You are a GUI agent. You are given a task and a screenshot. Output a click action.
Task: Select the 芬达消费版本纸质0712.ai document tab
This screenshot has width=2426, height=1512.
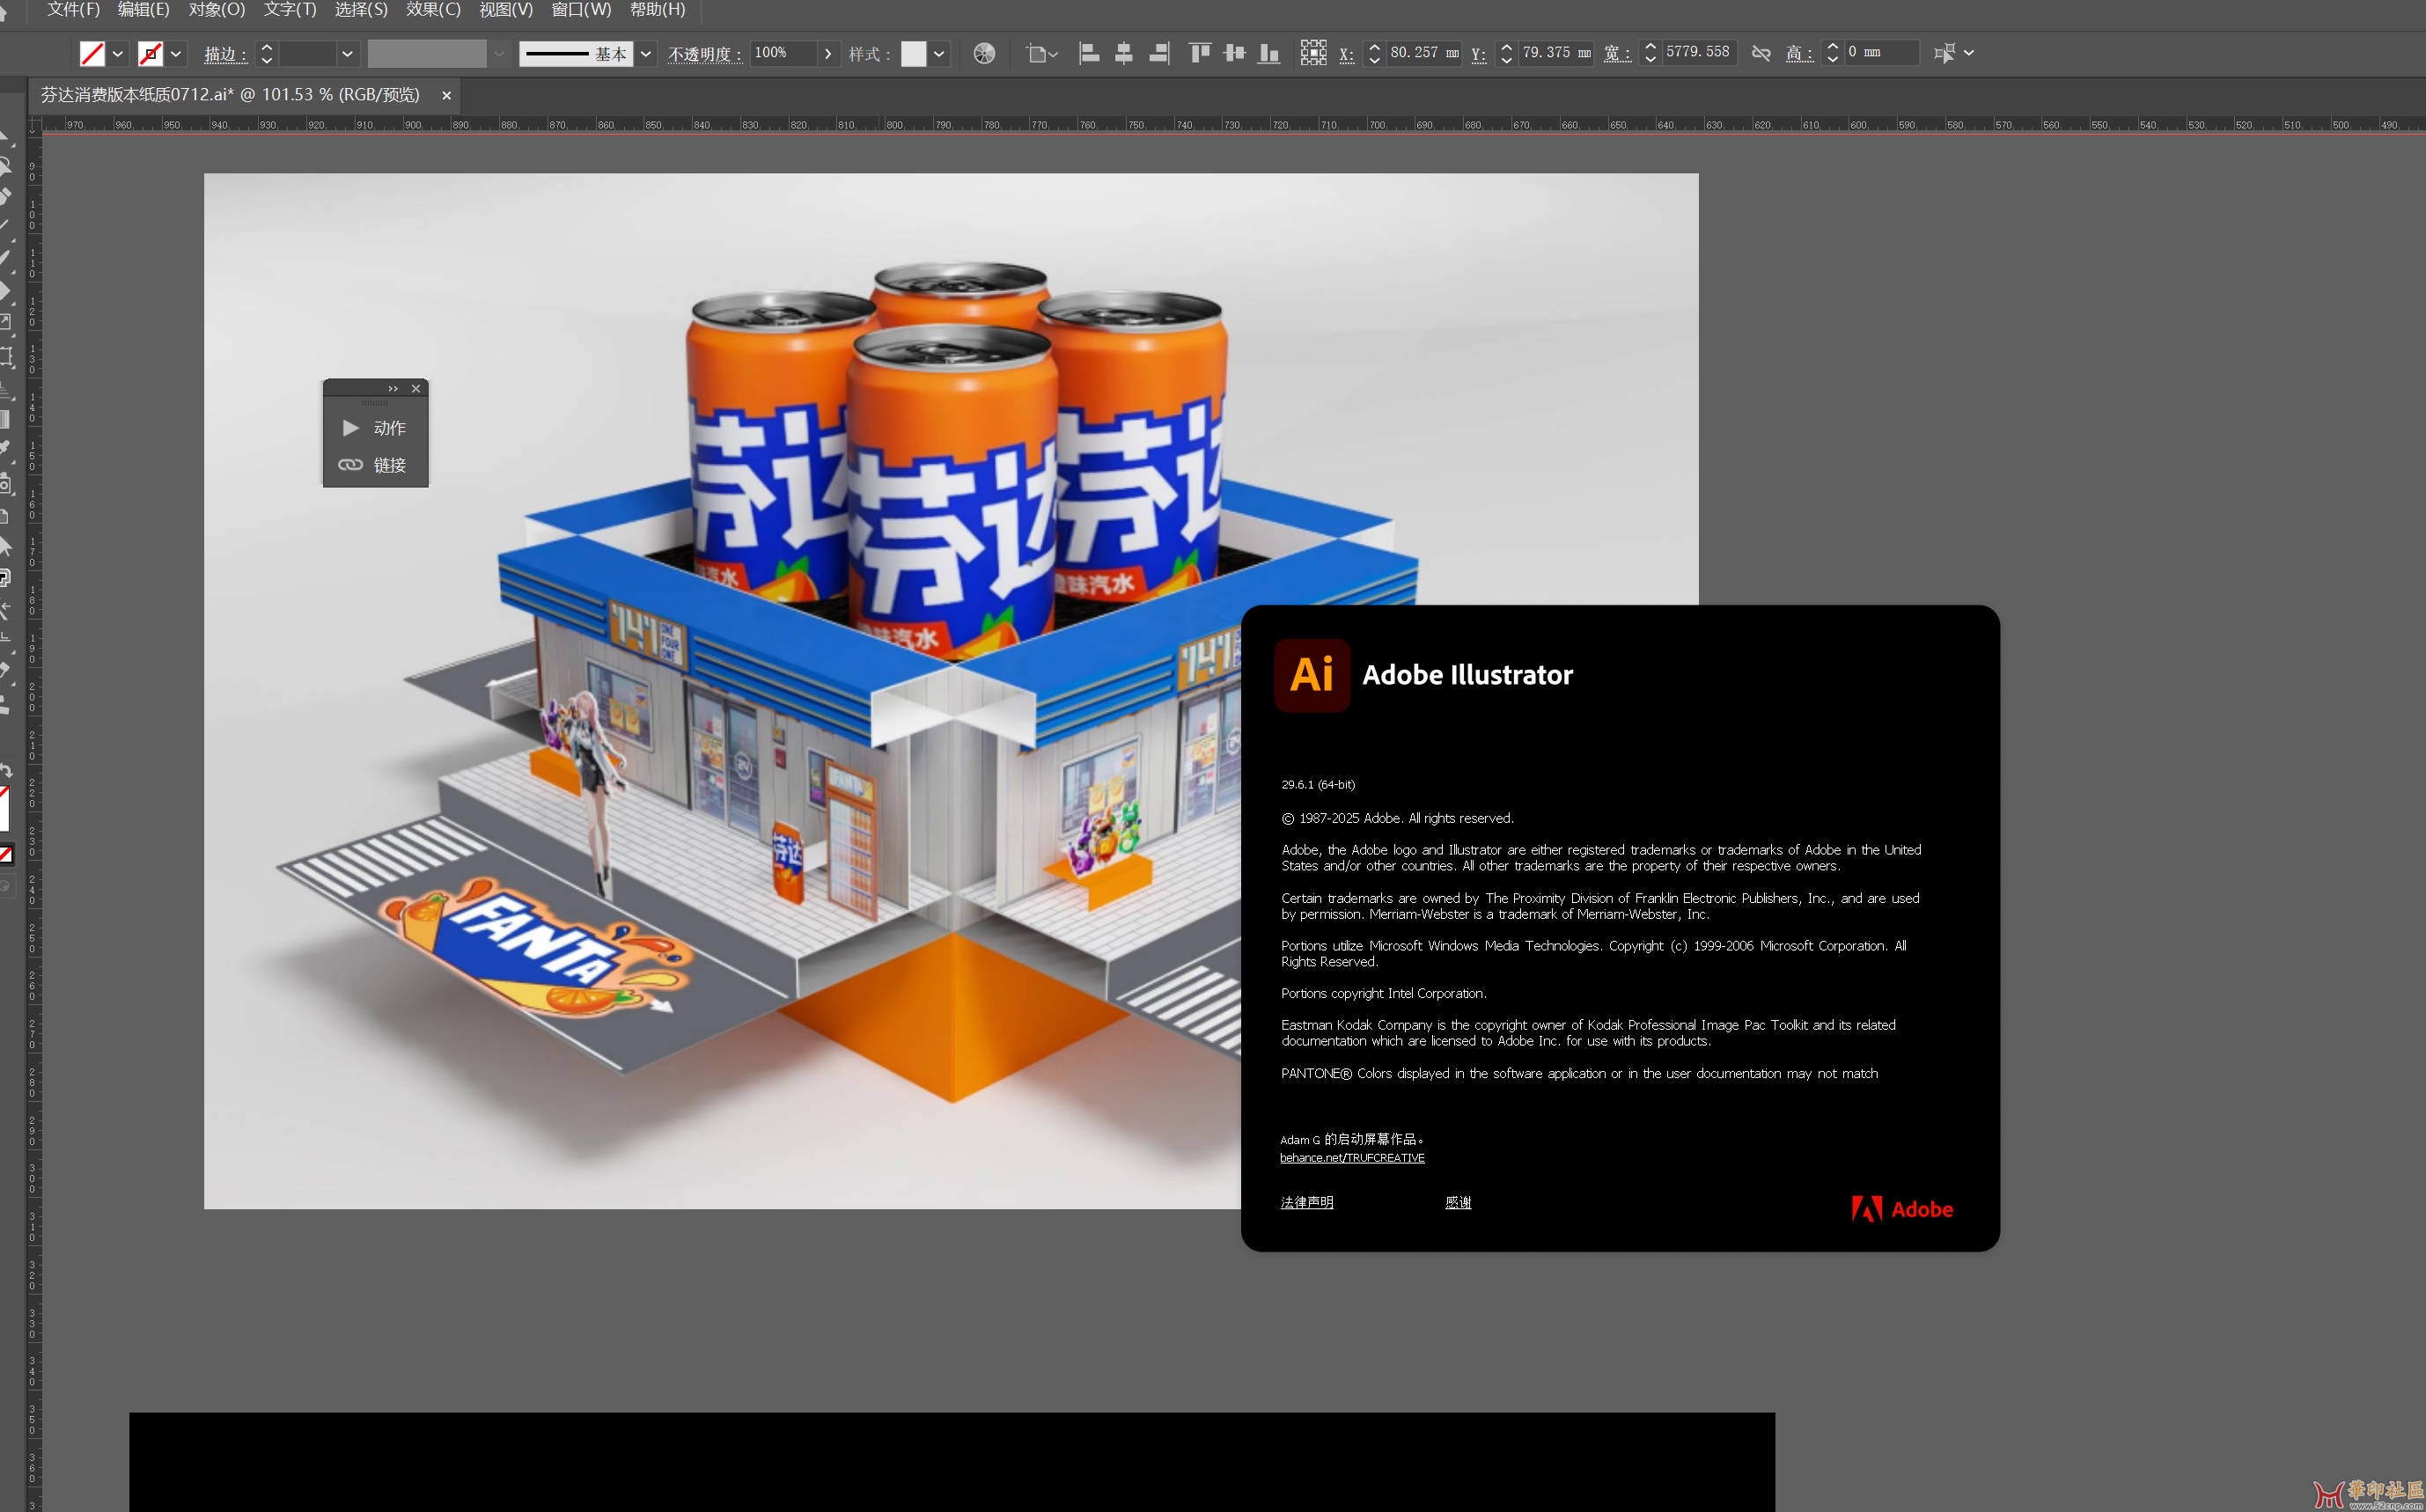pos(230,95)
